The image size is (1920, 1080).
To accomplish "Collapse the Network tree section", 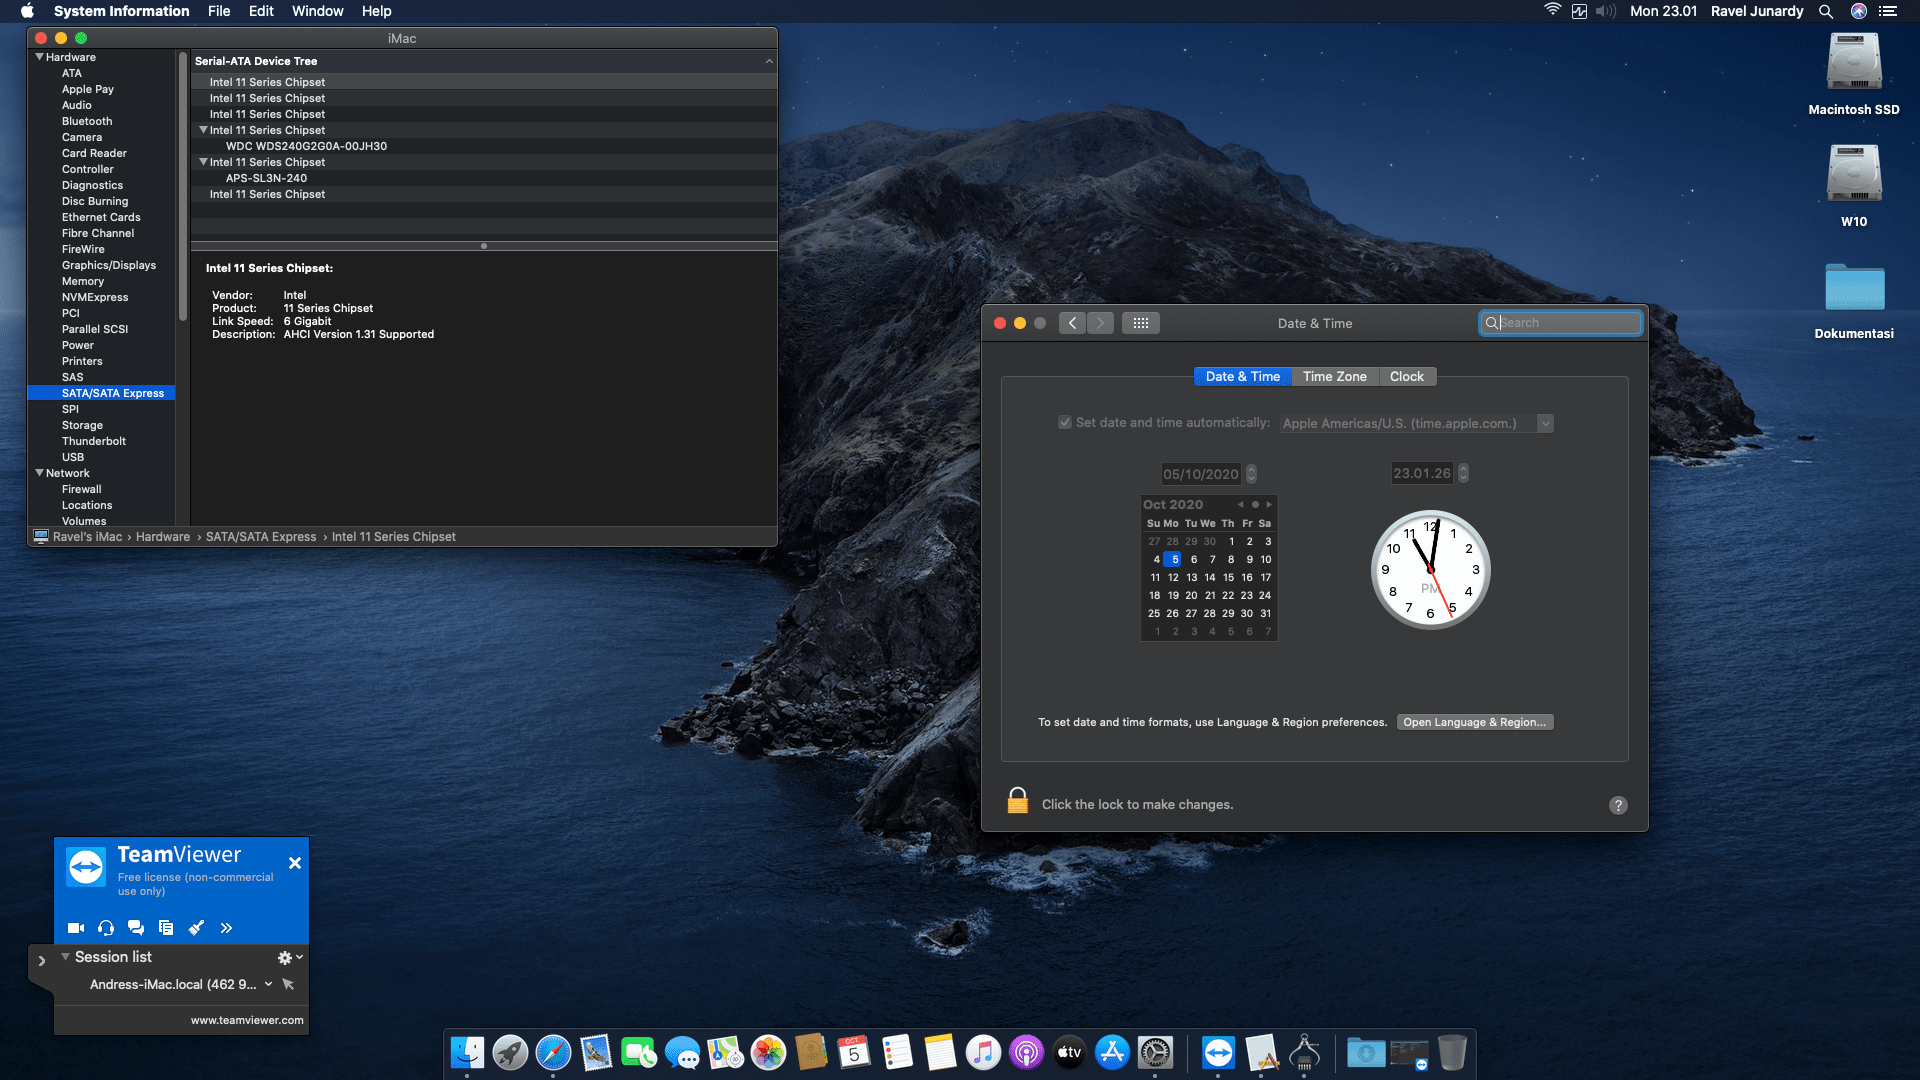I will pyautogui.click(x=39, y=473).
